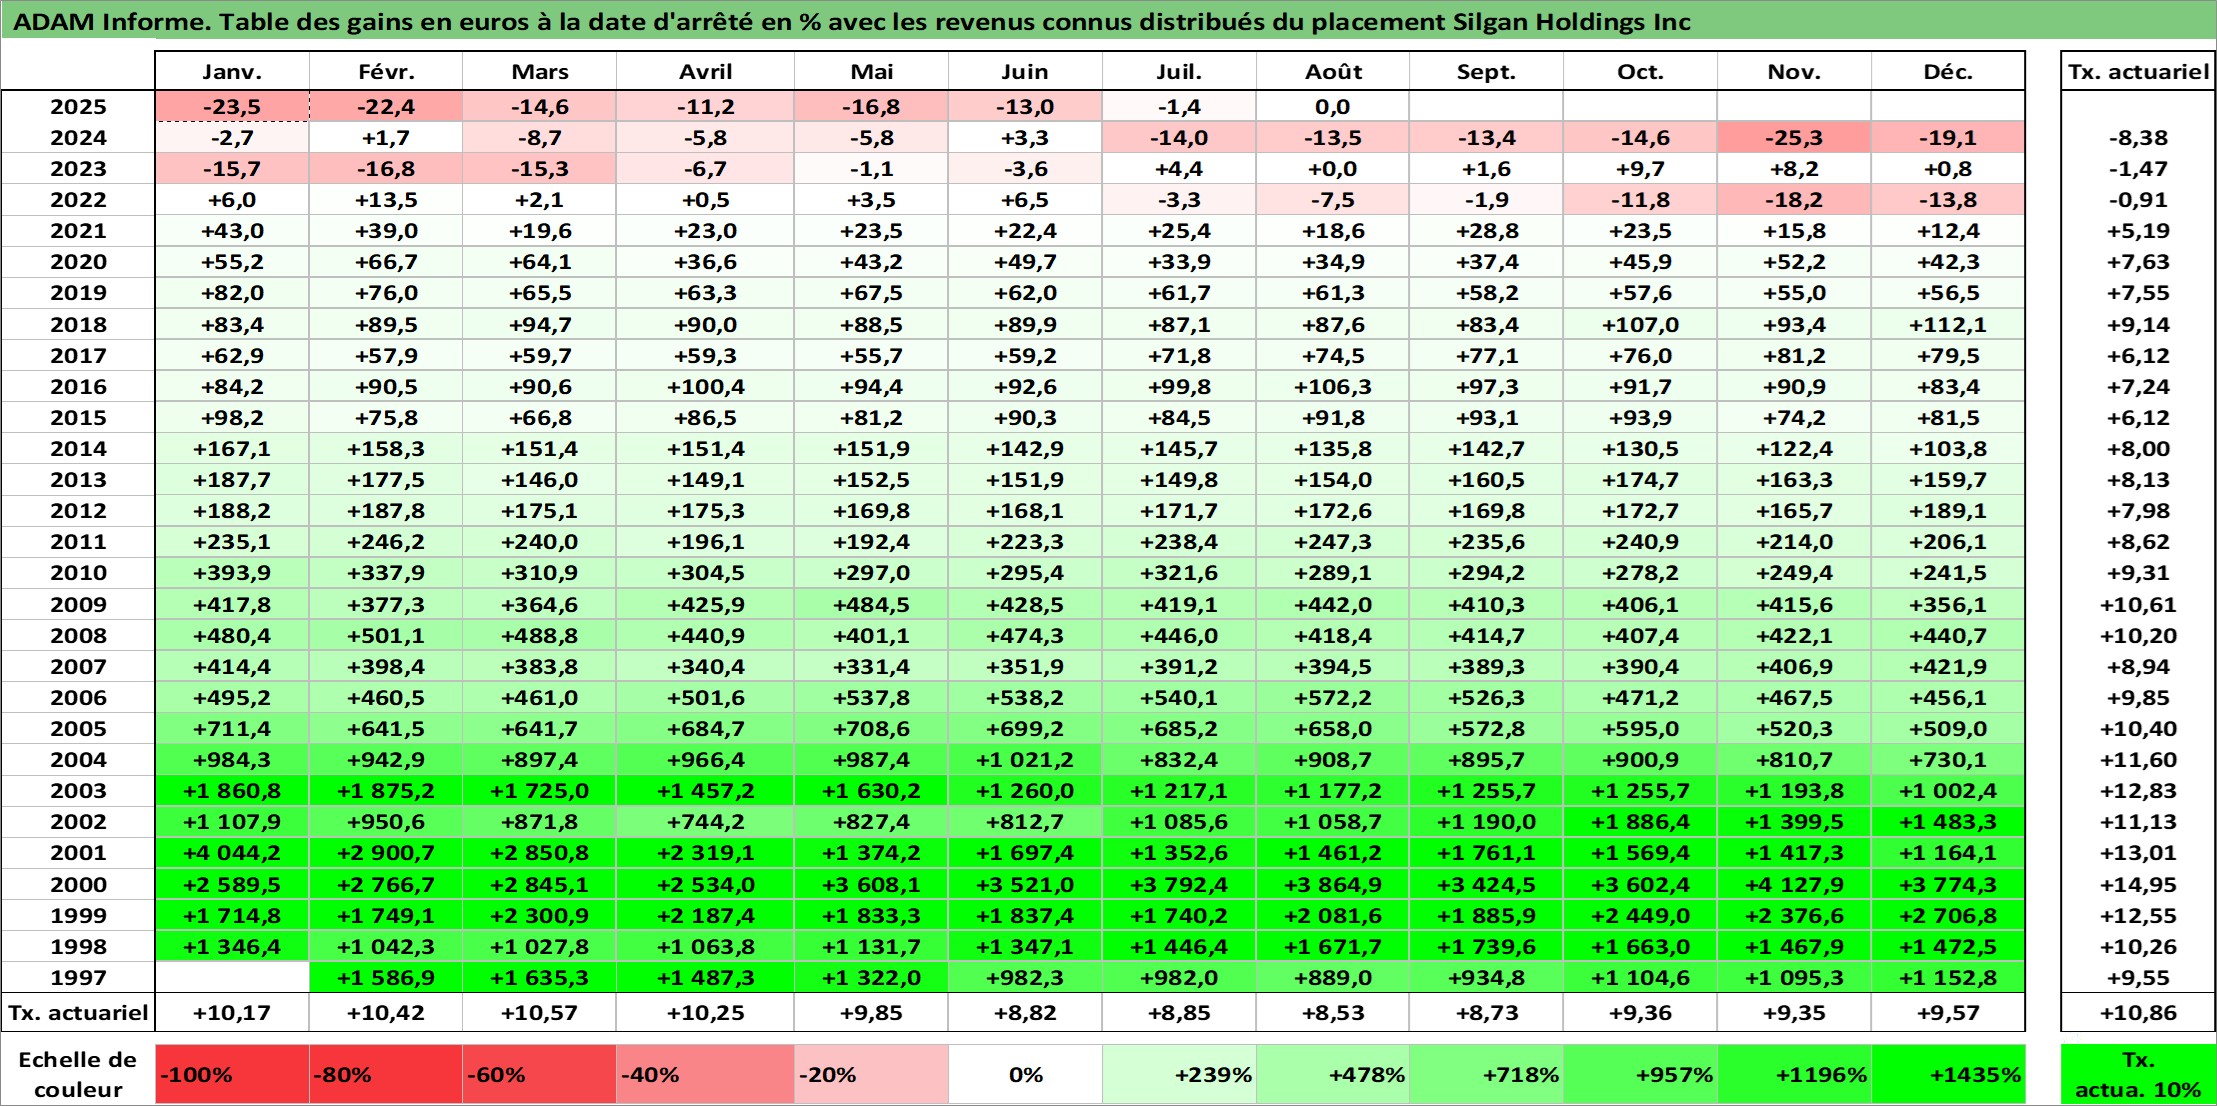The image size is (2217, 1106).
Task: Select the +9,7 cell in October 2023
Action: tap(1640, 169)
